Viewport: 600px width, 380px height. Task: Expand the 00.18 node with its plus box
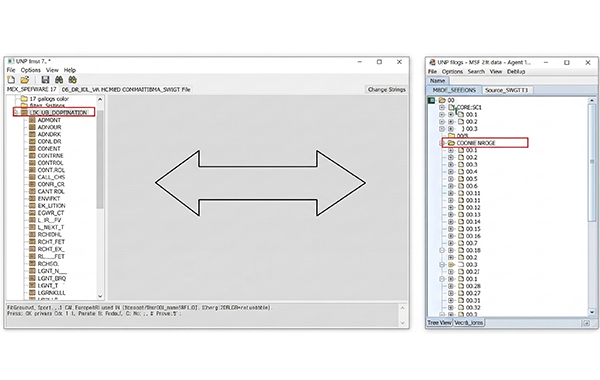pos(451,251)
